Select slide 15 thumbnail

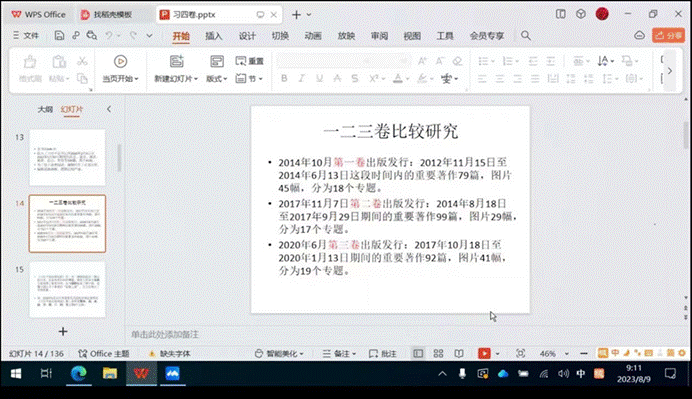pos(67,290)
